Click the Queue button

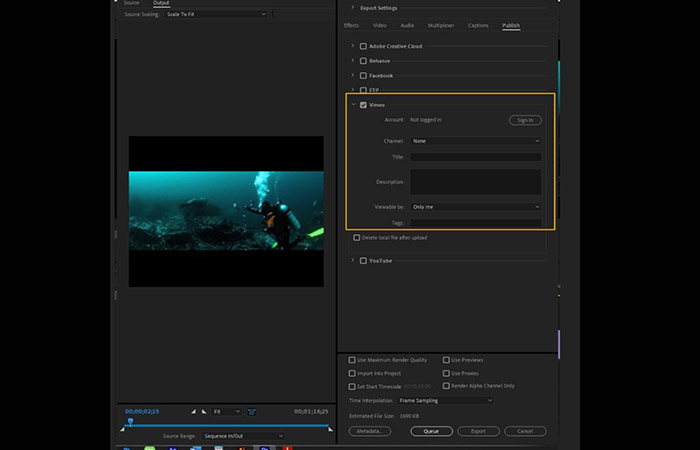pyautogui.click(x=431, y=431)
